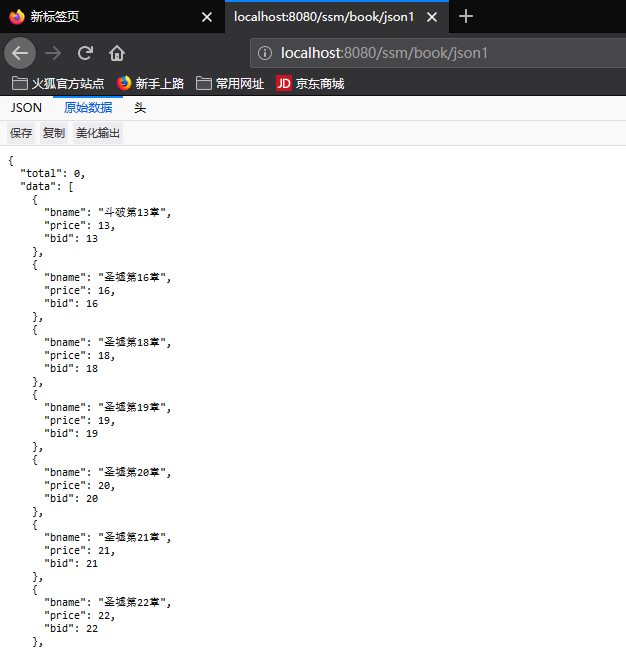Click the "price": 13 line
The height and width of the screenshot is (649, 626).
pos(79,226)
